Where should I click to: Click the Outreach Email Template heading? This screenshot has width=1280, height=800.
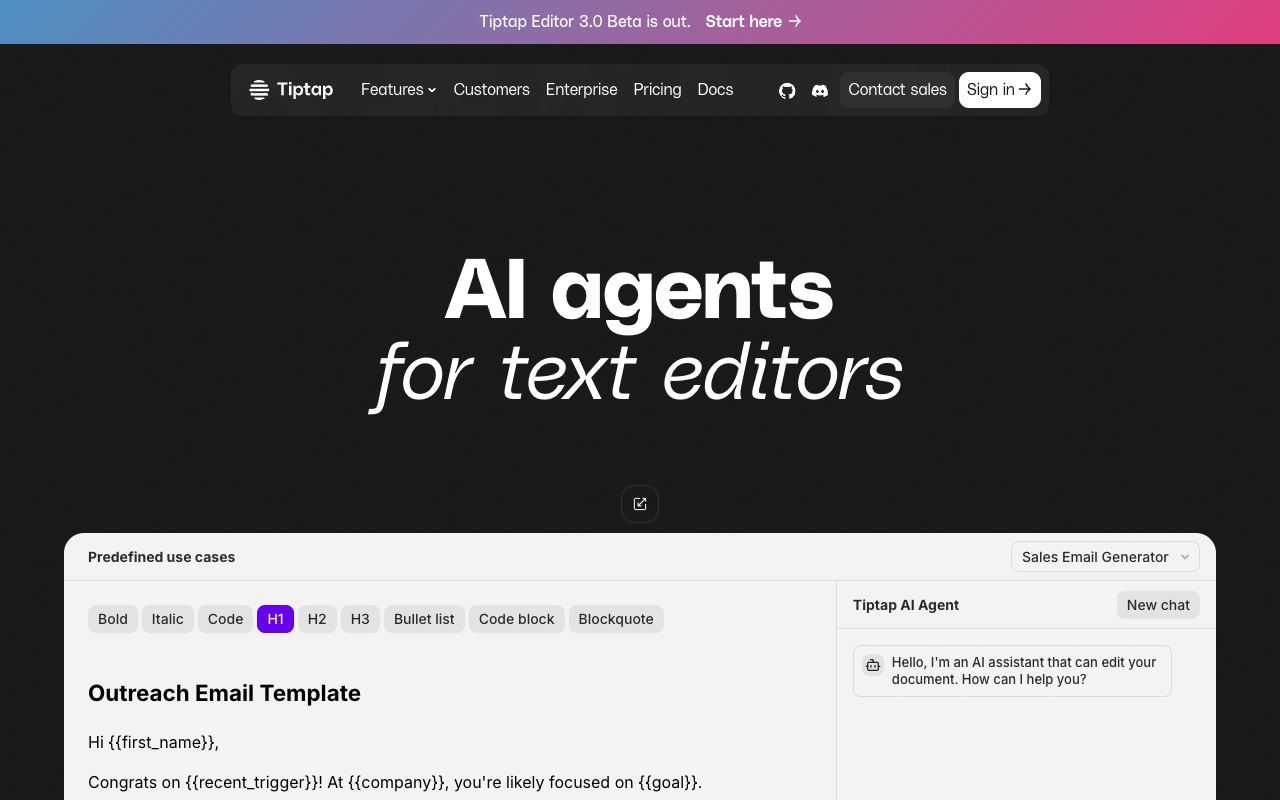[x=224, y=693]
